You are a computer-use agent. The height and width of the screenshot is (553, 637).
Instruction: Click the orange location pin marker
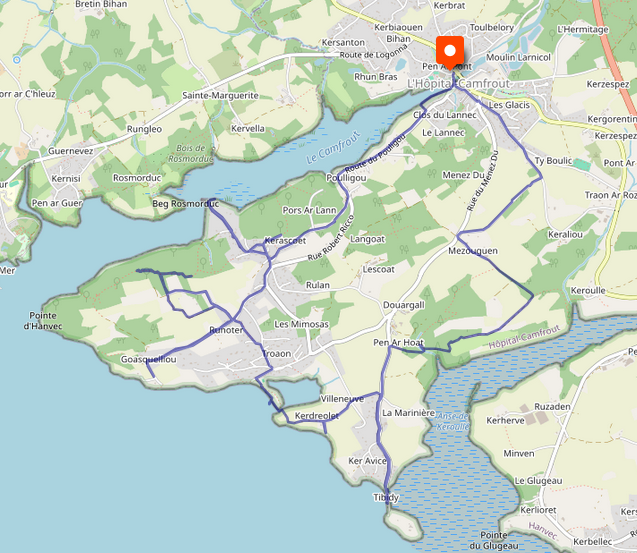click(450, 53)
